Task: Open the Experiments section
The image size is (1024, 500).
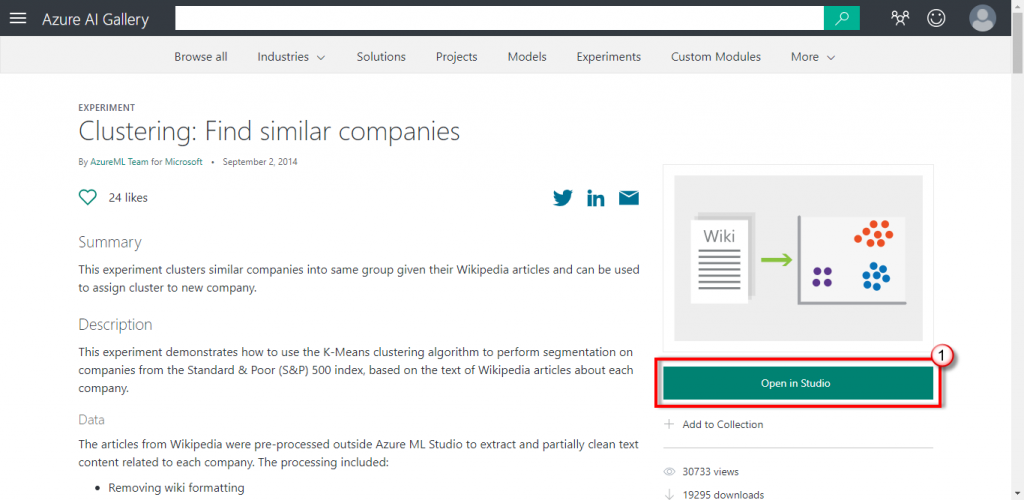Action: point(609,57)
